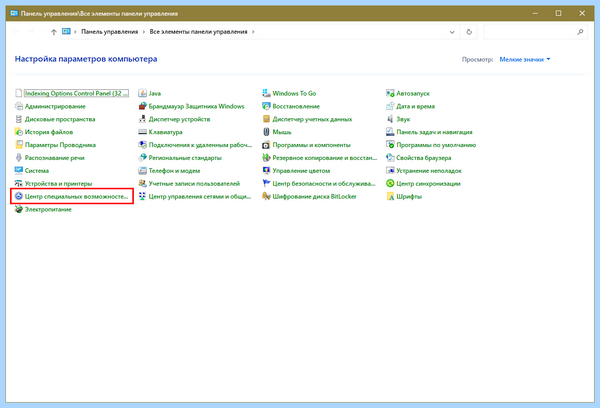
Task: Open the Брандмауэр Защитника Windows icon
Action: (142, 106)
